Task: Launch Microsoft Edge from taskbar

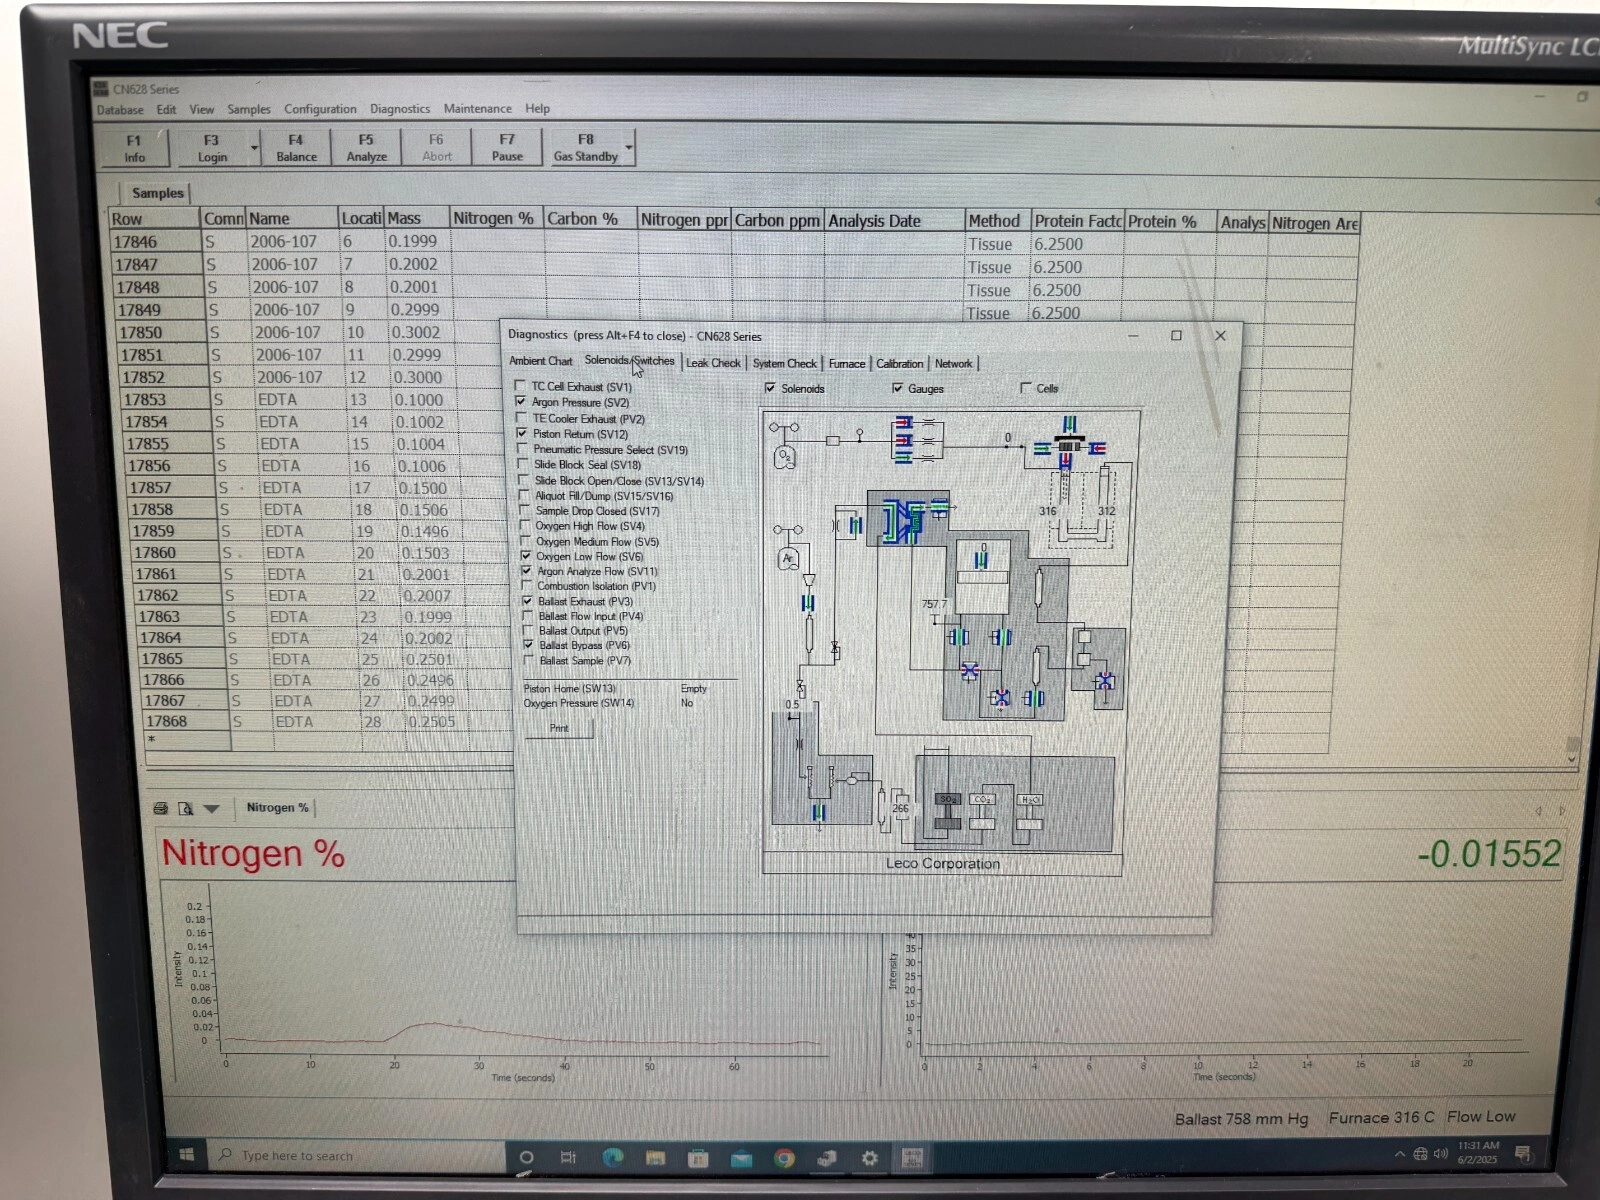Action: (612, 1157)
